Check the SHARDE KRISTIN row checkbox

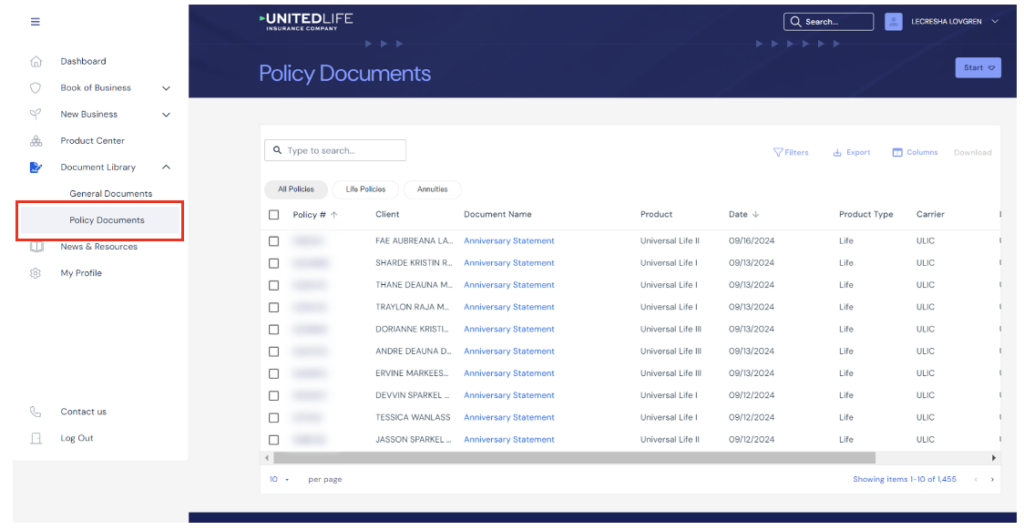coord(274,263)
